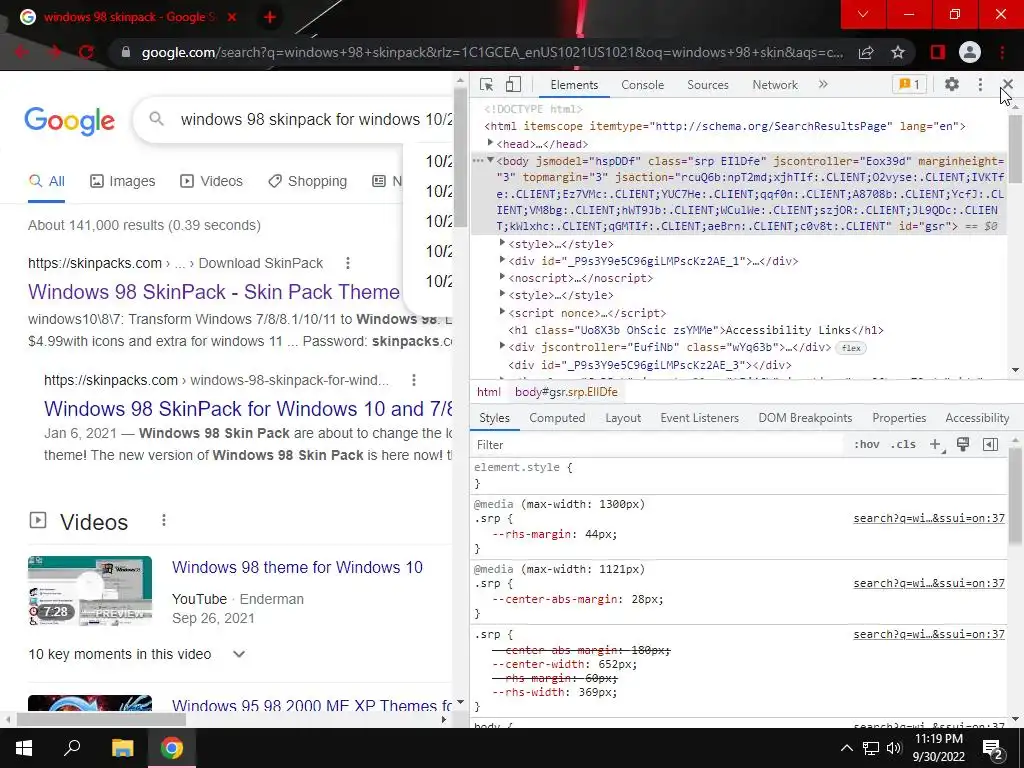Open the Computed styles tab
The height and width of the screenshot is (768, 1024).
tap(557, 418)
